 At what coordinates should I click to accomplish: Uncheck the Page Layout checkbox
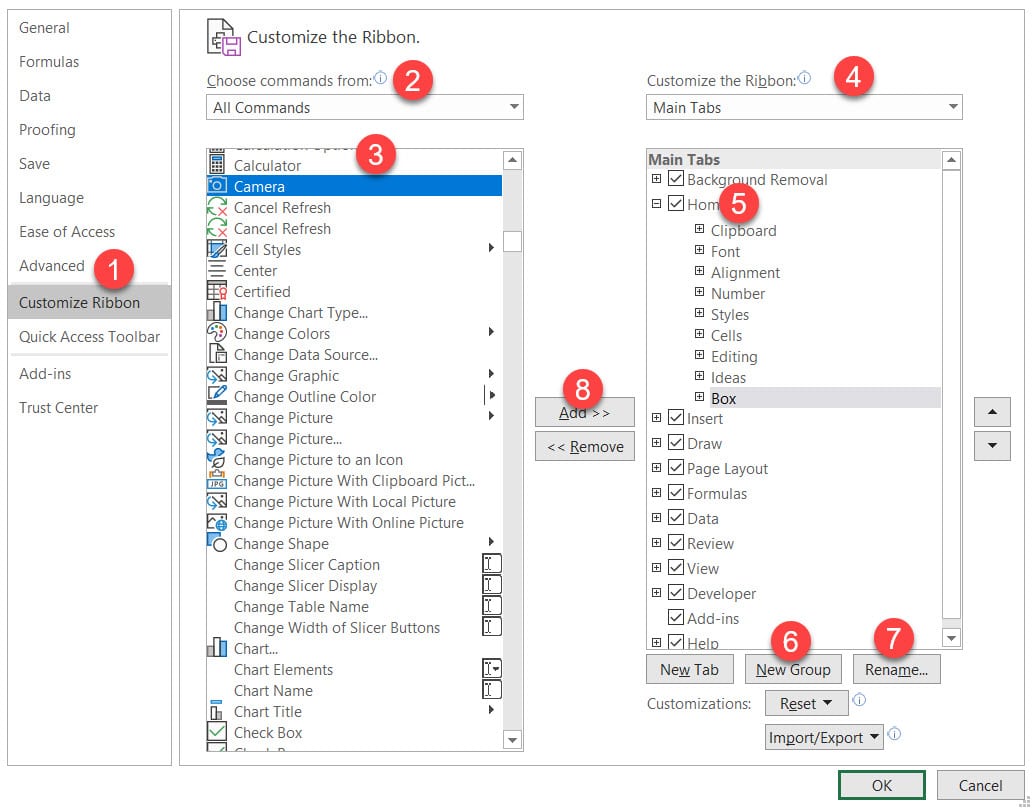tap(676, 467)
